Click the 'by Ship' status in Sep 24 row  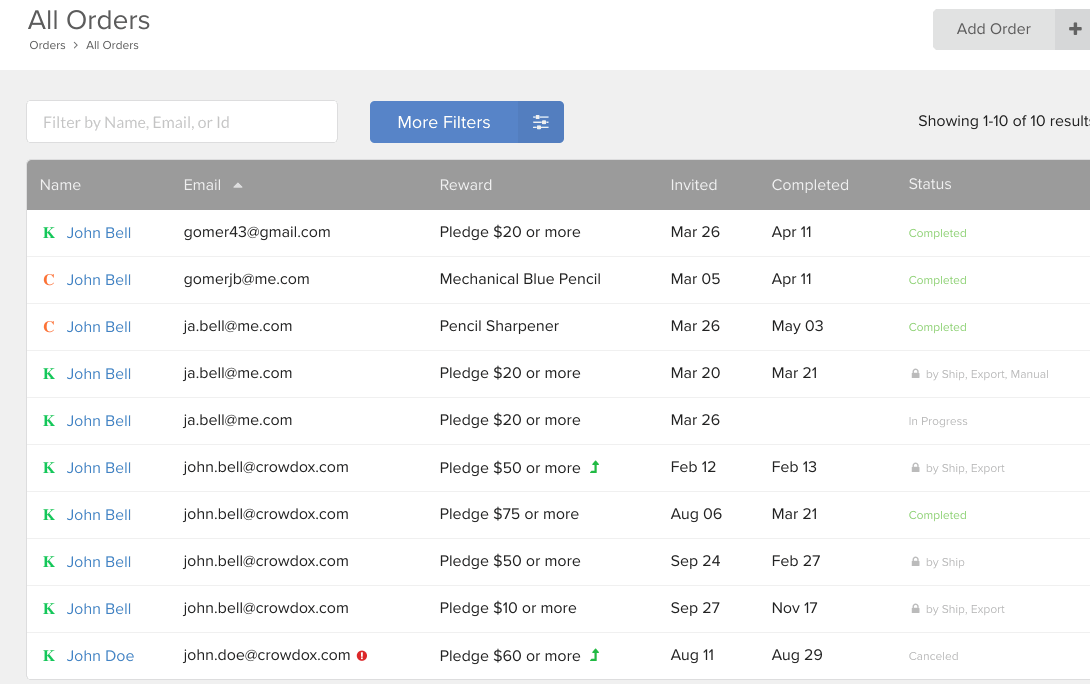pos(945,562)
